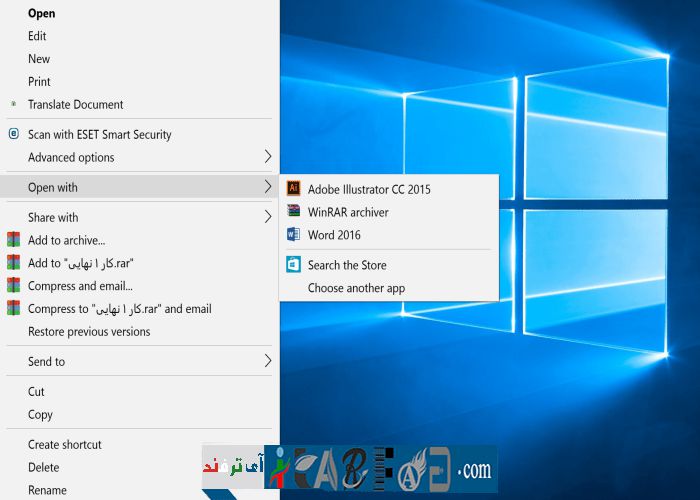
Task: Click Rename at bottom of menu
Action: [47, 490]
